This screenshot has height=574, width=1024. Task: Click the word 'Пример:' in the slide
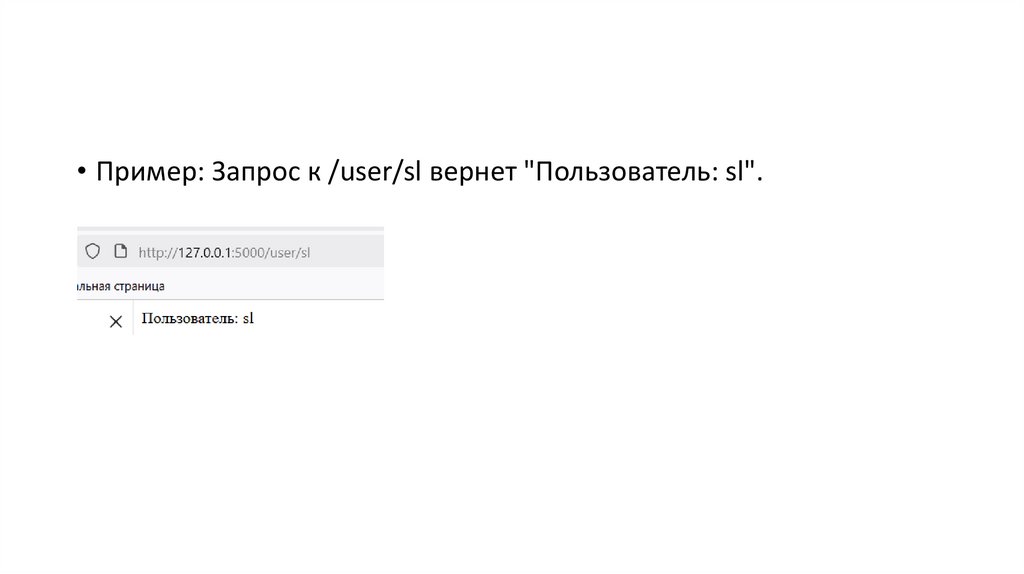coord(150,173)
